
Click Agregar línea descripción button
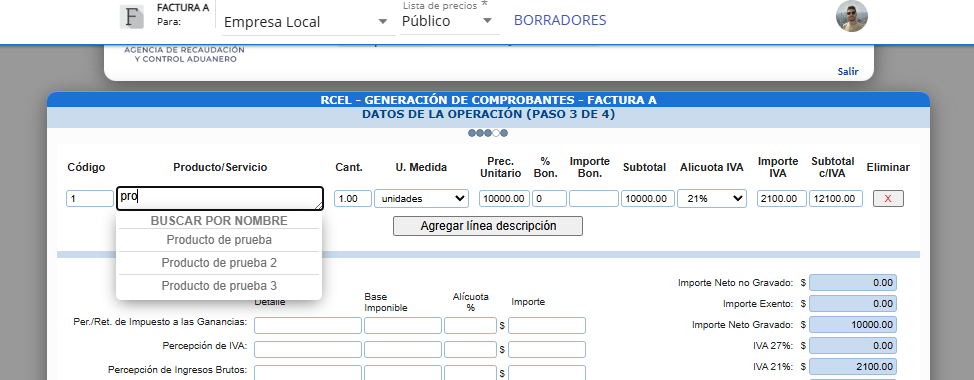point(488,226)
